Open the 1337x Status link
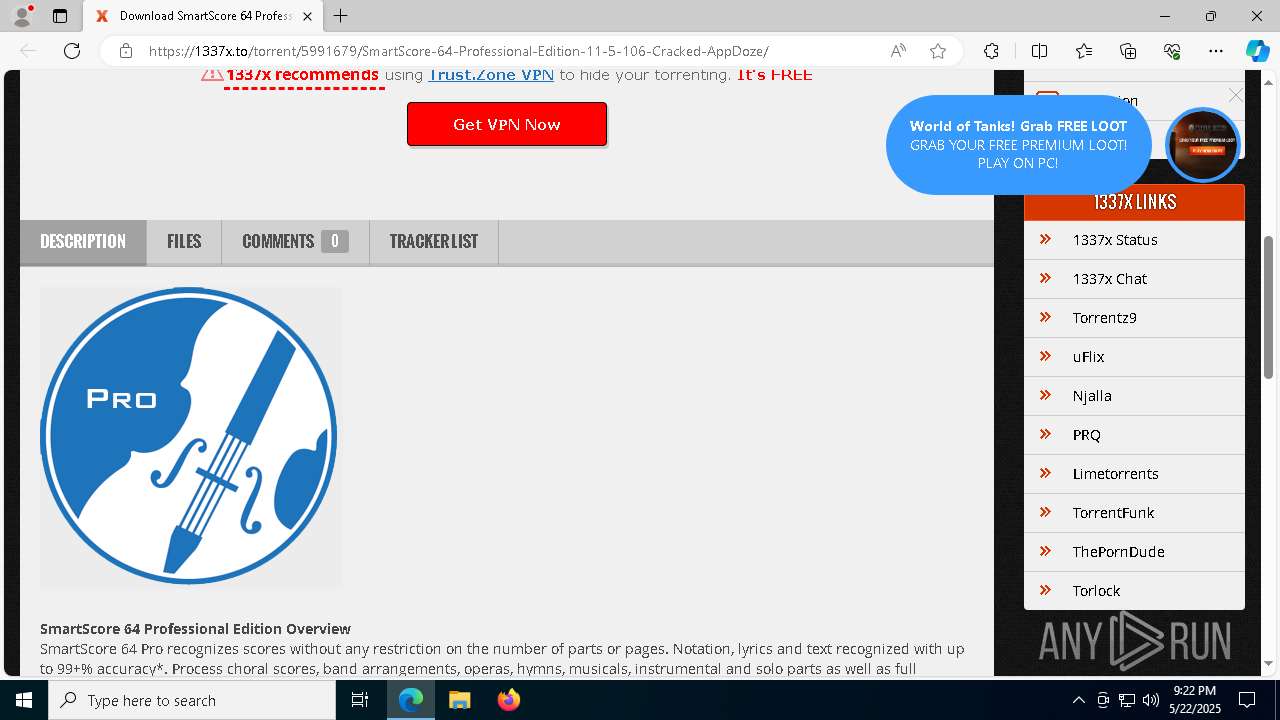 1115,240
